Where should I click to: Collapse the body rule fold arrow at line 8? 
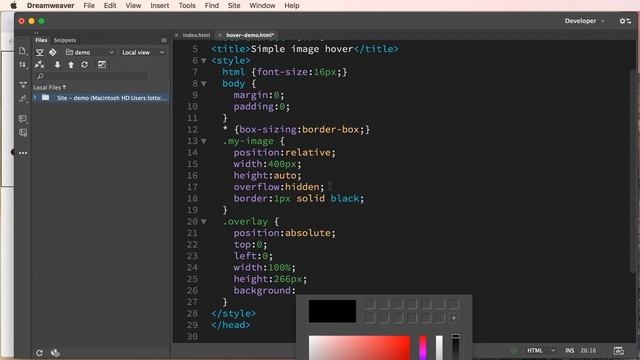click(x=203, y=84)
